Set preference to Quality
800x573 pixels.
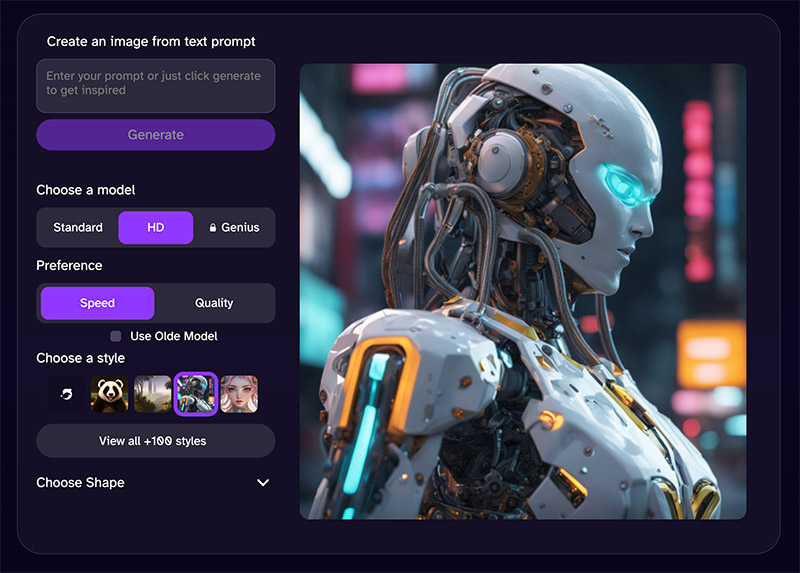point(214,303)
